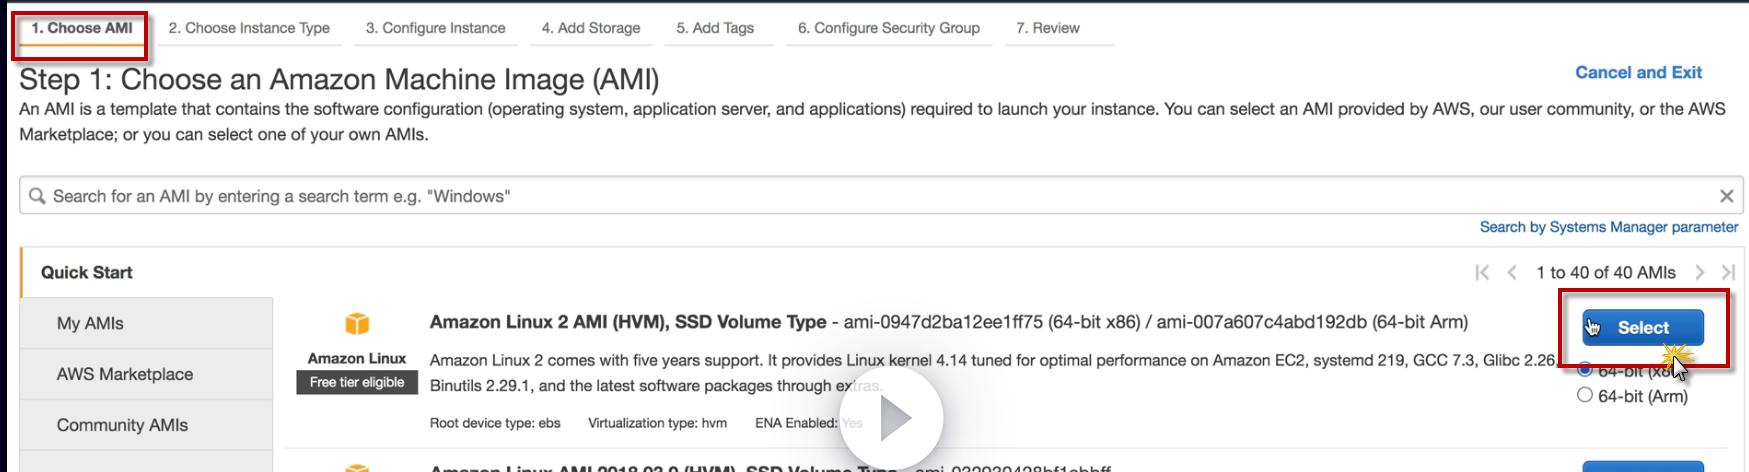Go to first page of AMIs
The height and width of the screenshot is (472, 1749).
1482,272
